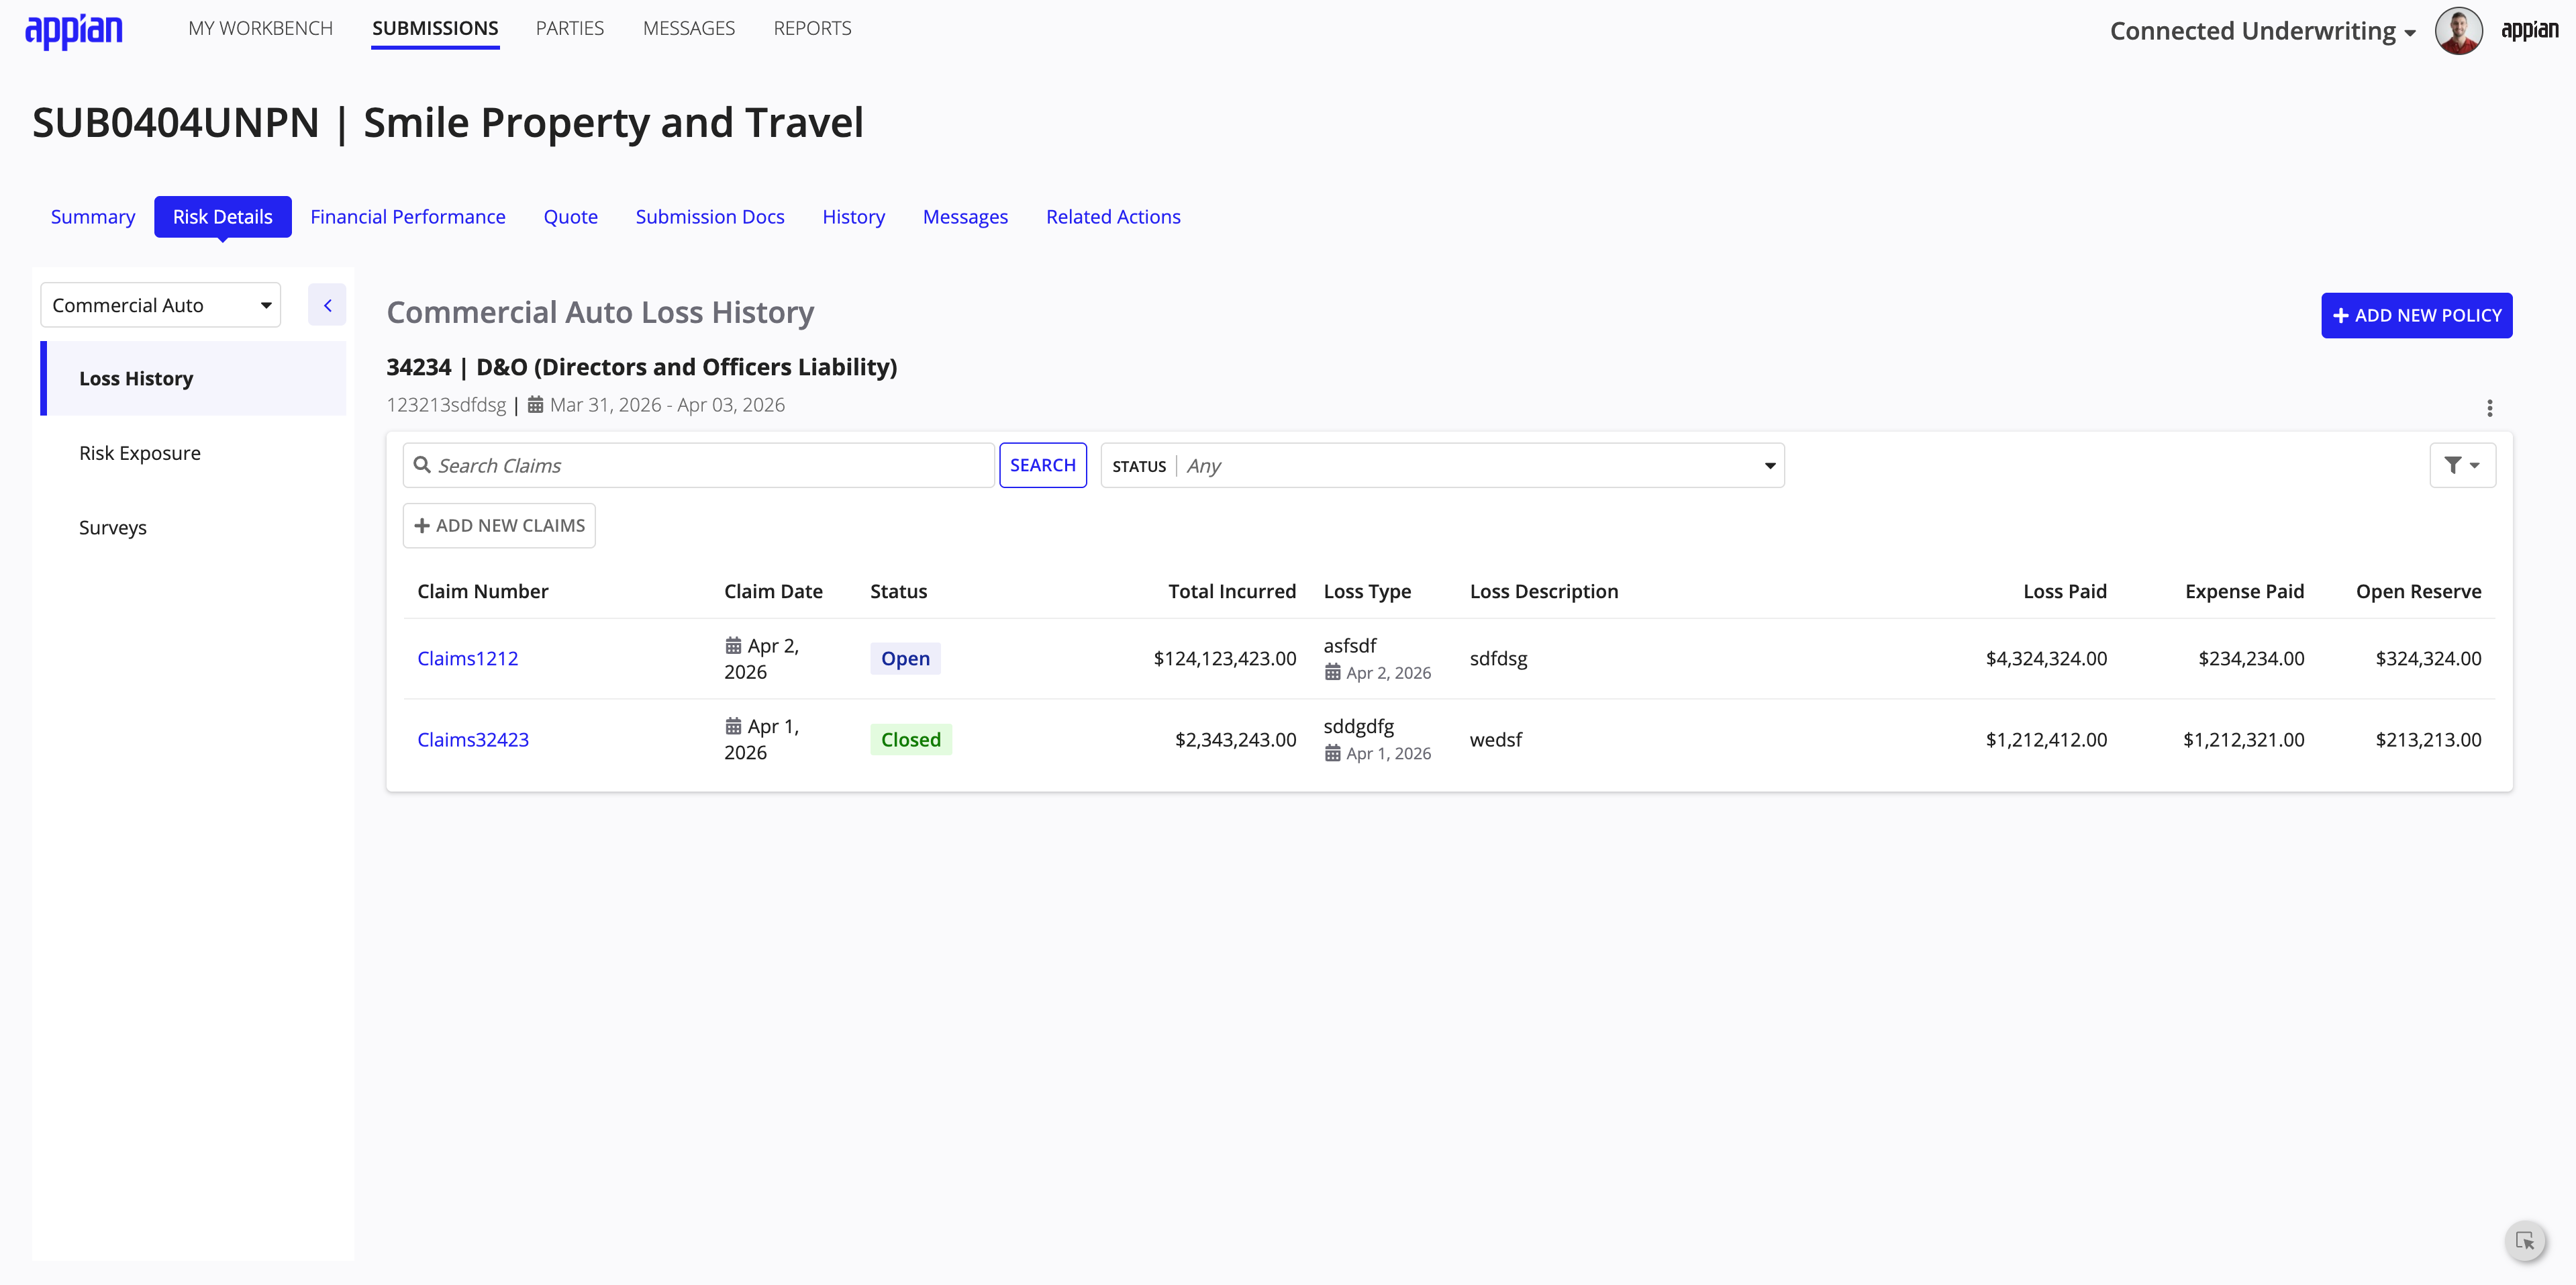
Task: Open Surveys in the sidebar
Action: 194,527
